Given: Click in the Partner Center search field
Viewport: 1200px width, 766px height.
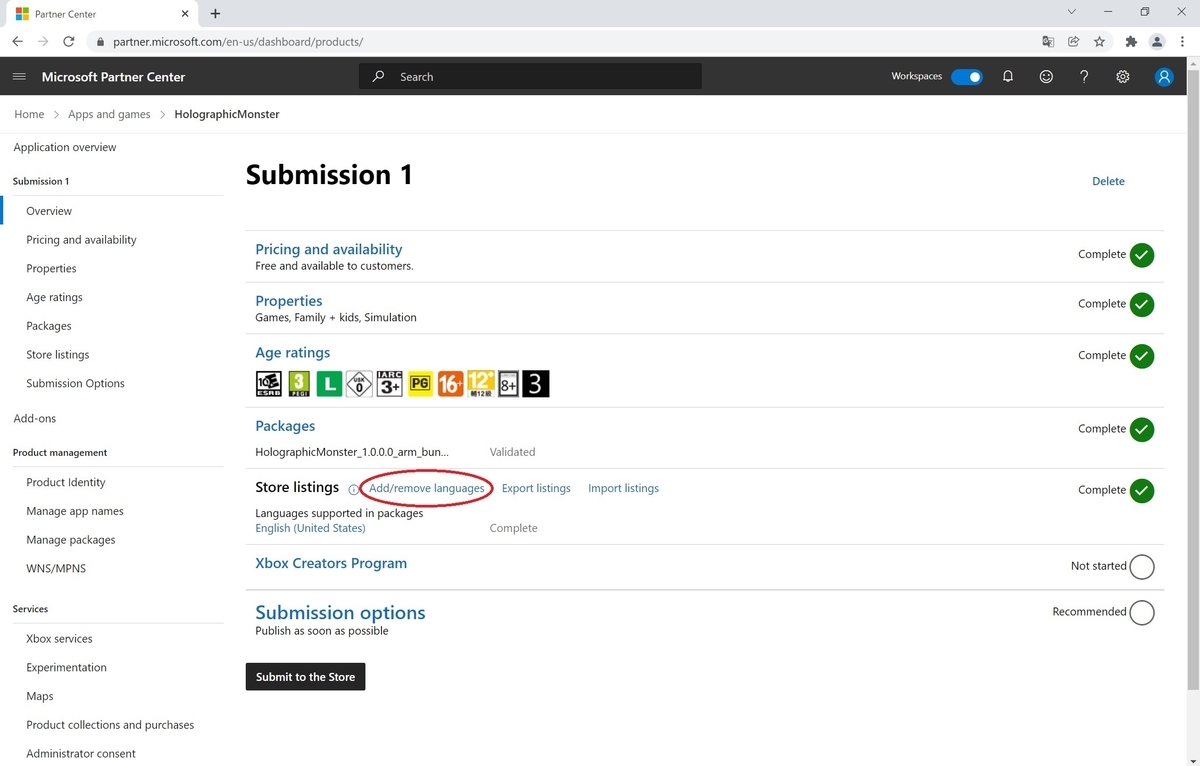Looking at the screenshot, I should (x=530, y=77).
